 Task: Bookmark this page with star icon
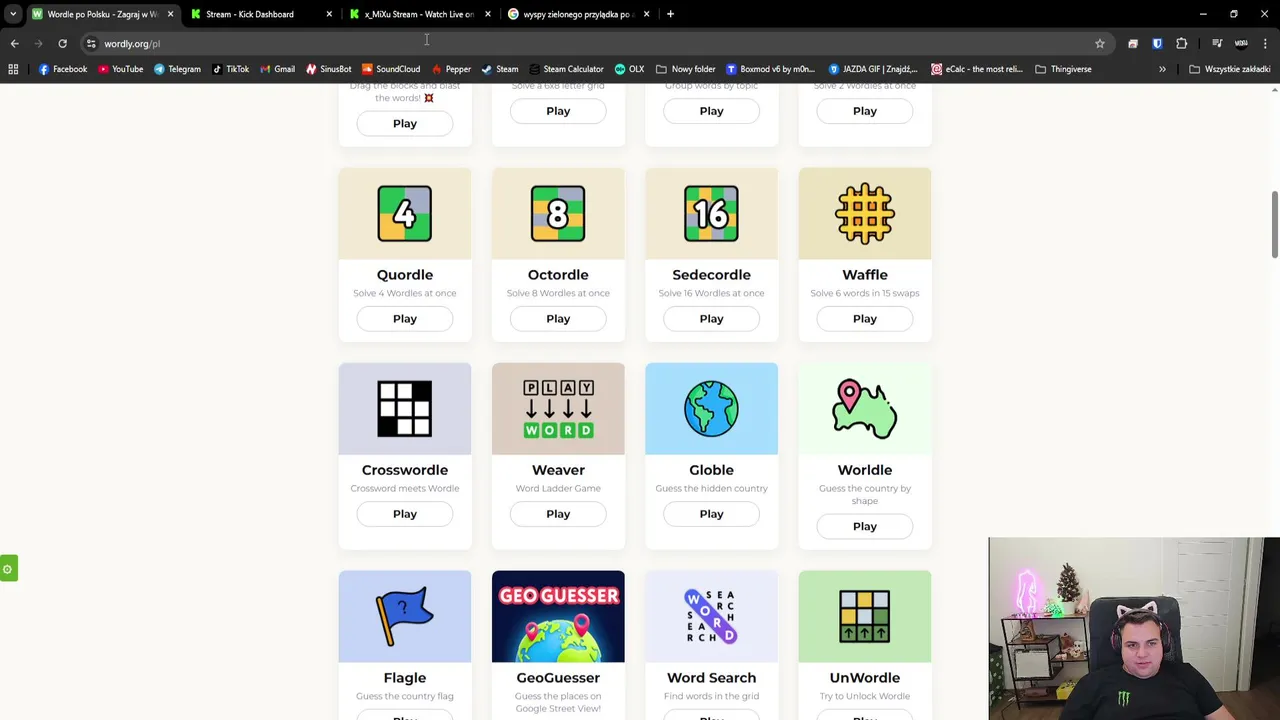coord(1100,43)
